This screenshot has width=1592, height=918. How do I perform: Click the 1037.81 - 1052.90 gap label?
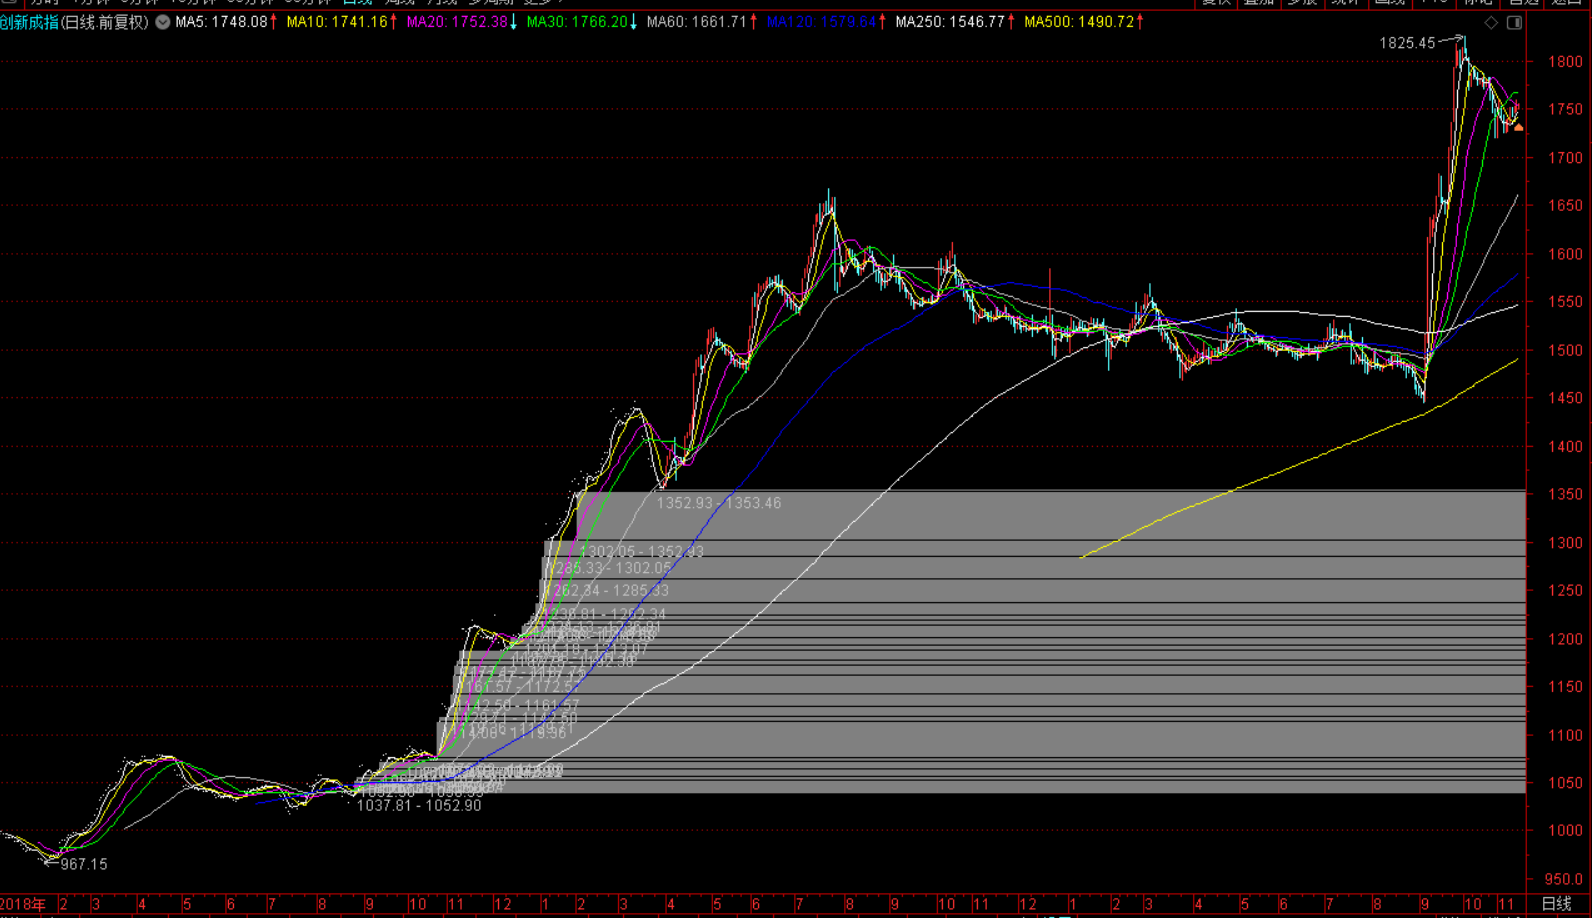[x=419, y=805]
